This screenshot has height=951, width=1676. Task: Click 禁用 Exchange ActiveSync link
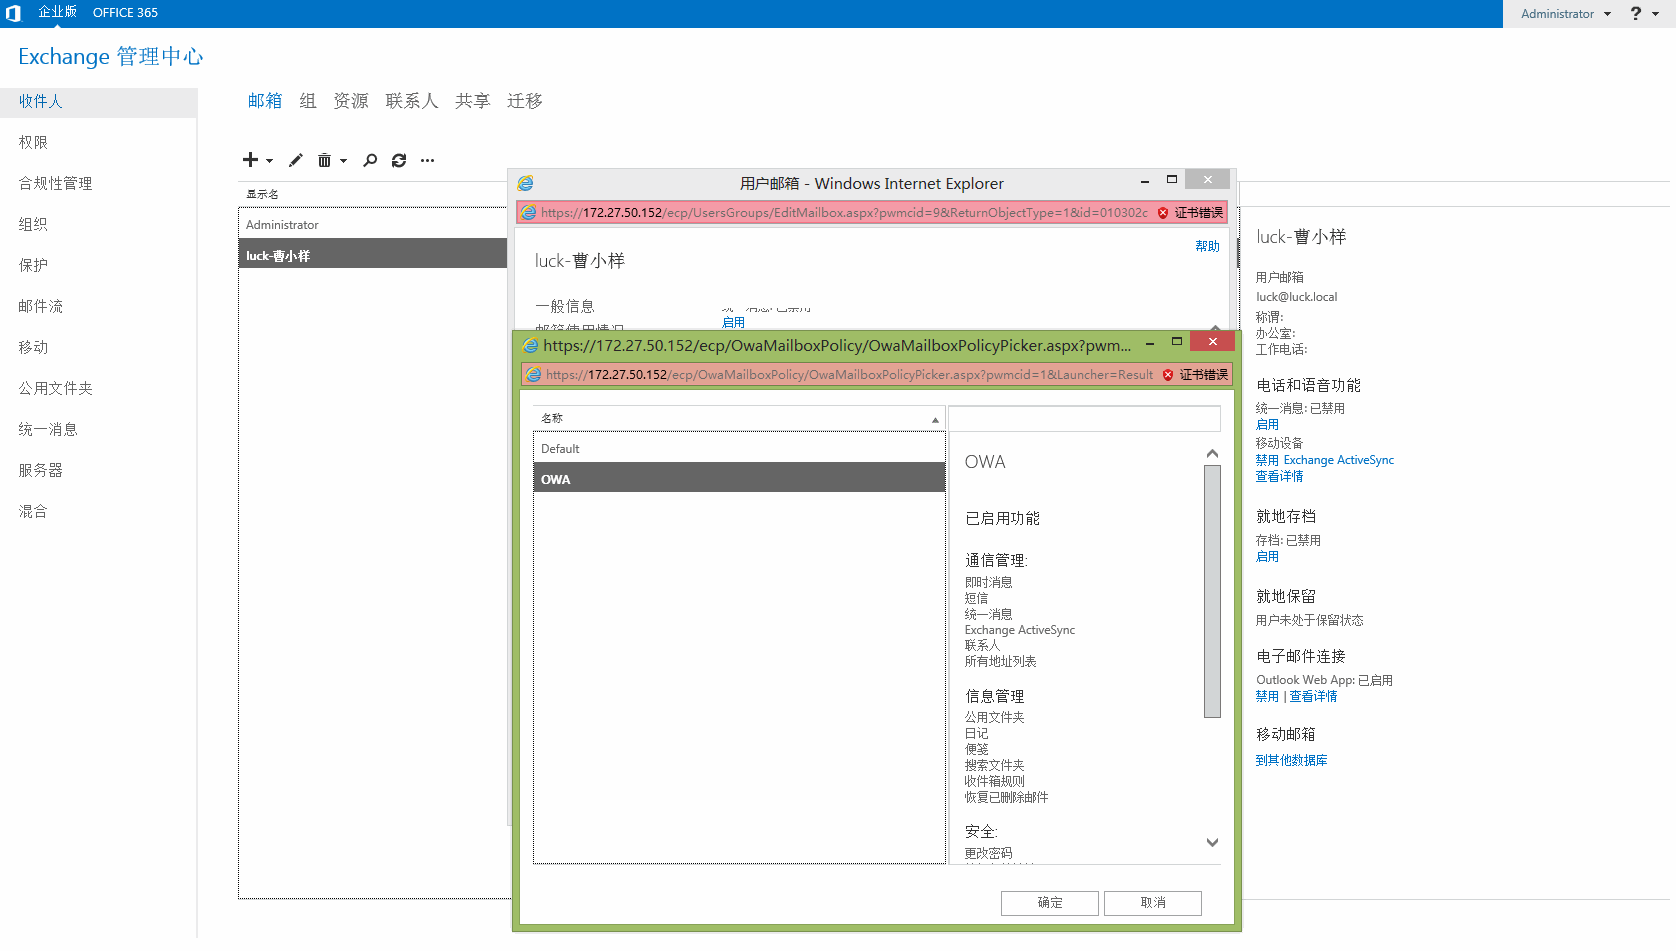pos(1325,461)
